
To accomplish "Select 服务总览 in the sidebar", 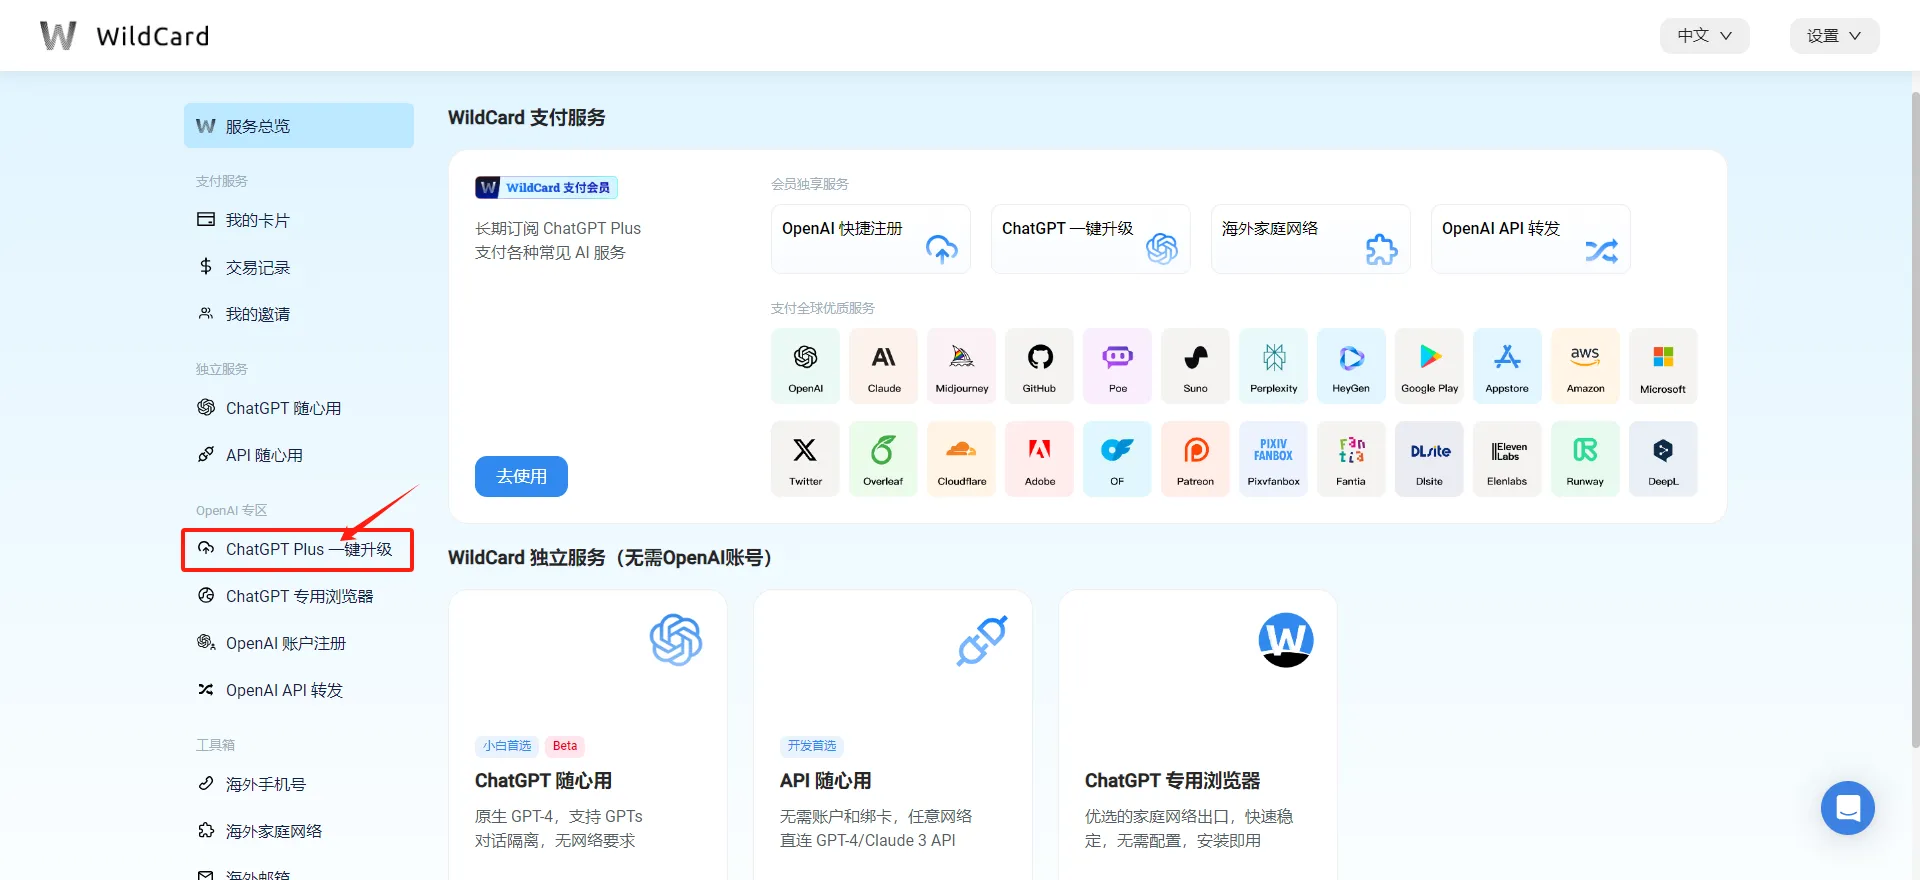I will tap(298, 126).
